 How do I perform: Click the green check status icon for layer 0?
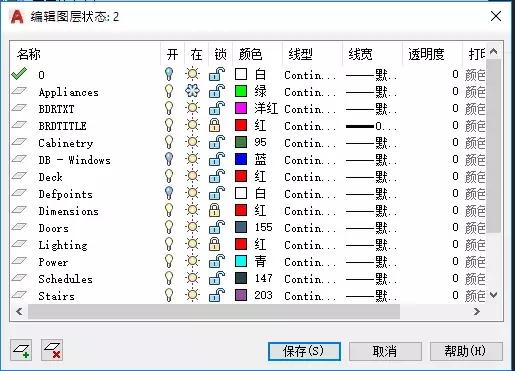(x=19, y=74)
